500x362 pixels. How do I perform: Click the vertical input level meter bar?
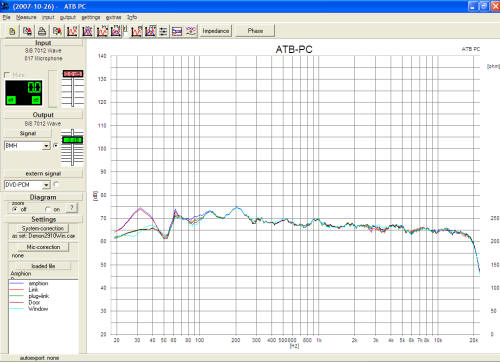(x=53, y=89)
